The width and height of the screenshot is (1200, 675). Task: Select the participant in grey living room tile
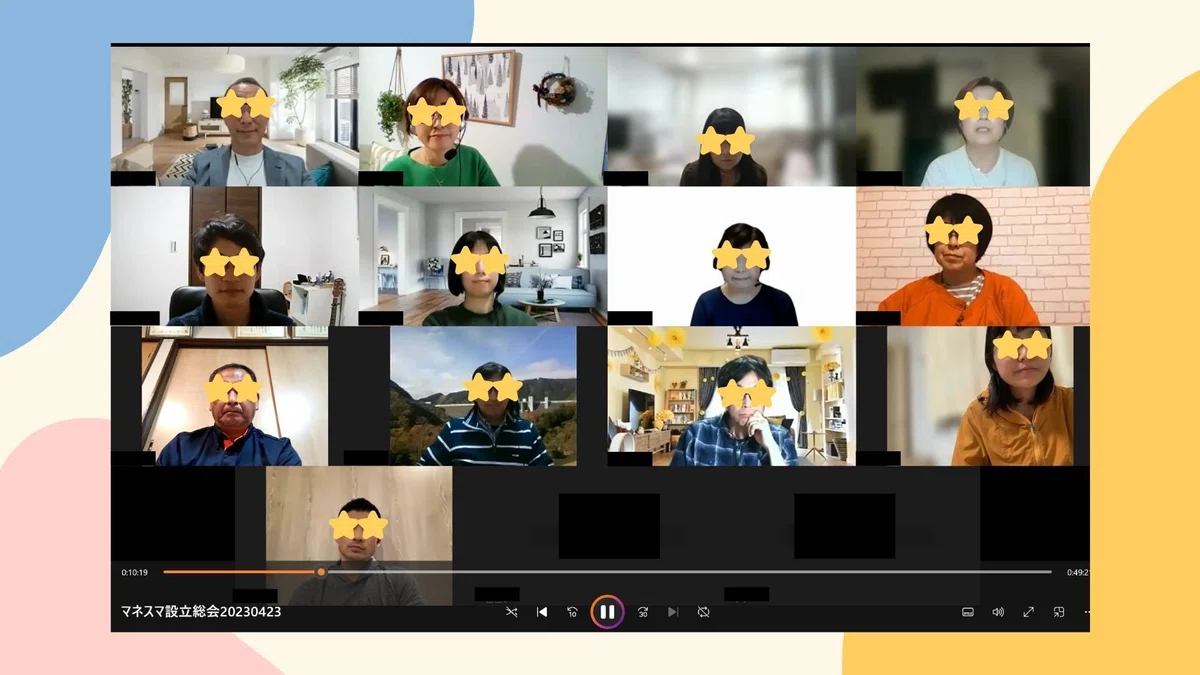click(x=483, y=256)
